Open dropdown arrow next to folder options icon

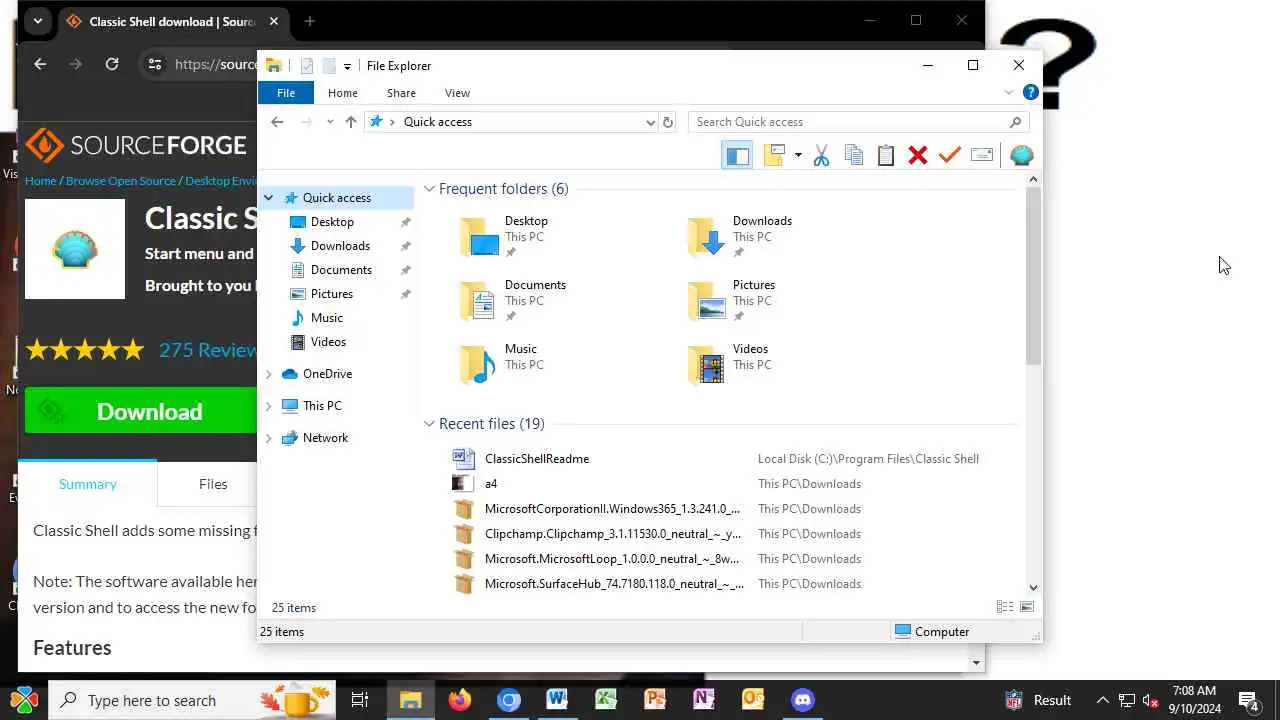pyautogui.click(x=798, y=155)
